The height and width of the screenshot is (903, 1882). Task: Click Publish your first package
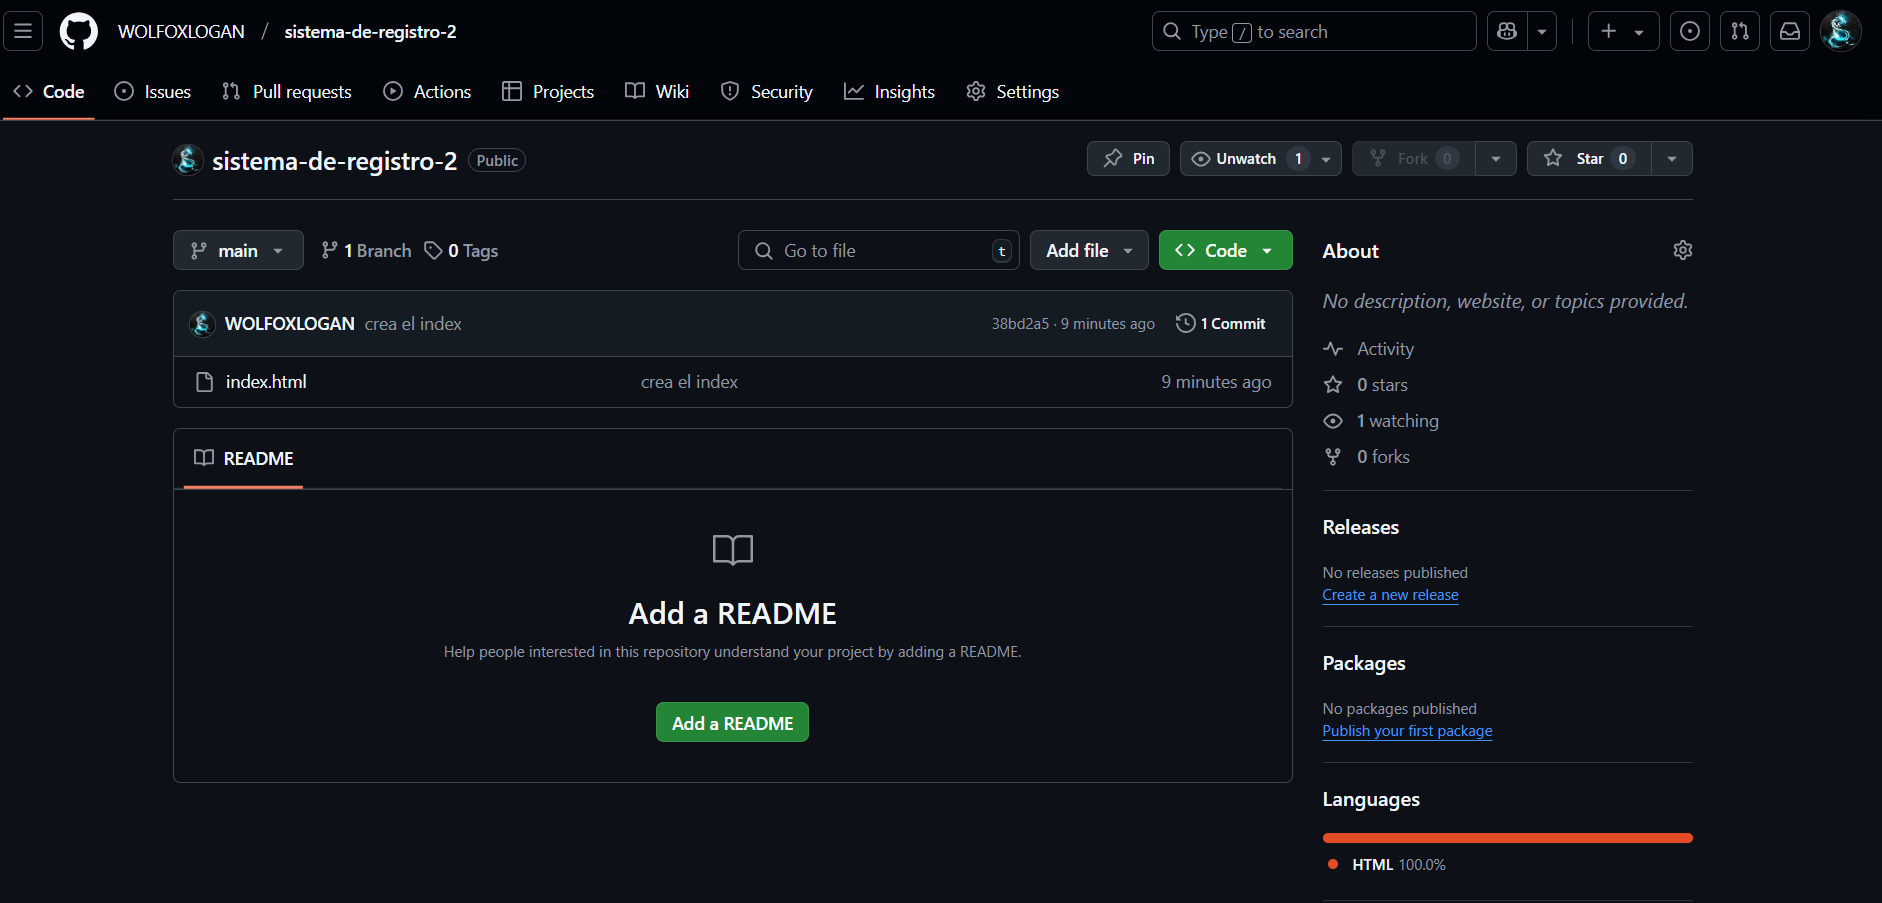point(1407,730)
